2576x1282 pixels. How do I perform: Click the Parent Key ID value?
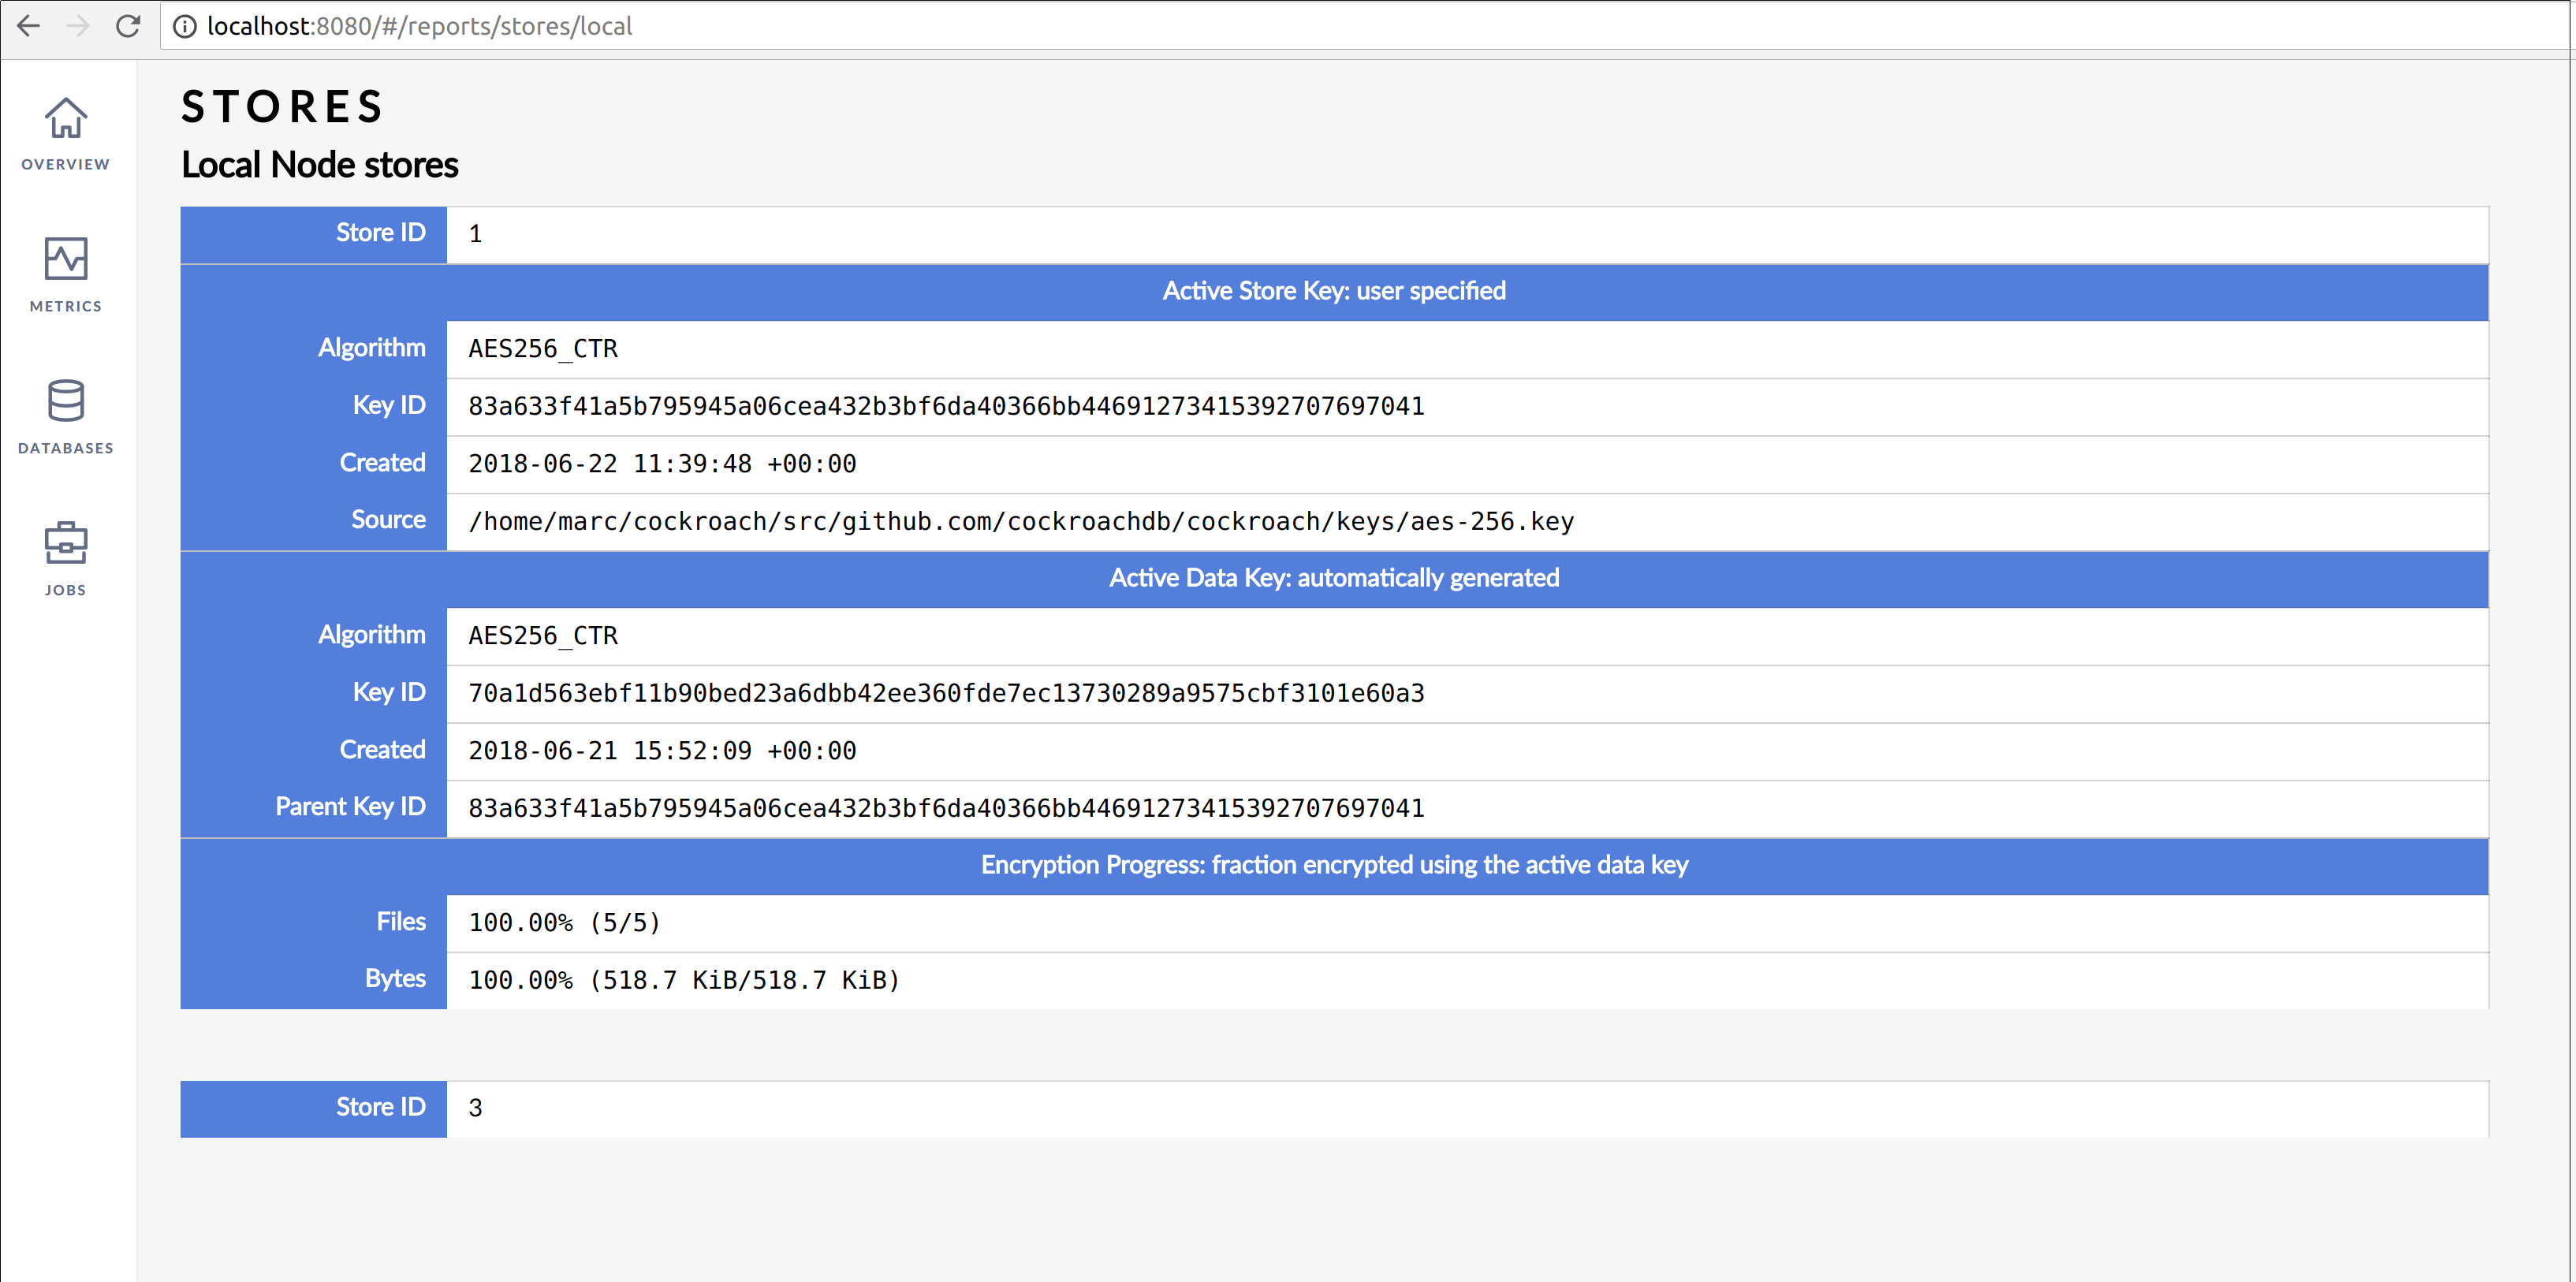(x=946, y=808)
